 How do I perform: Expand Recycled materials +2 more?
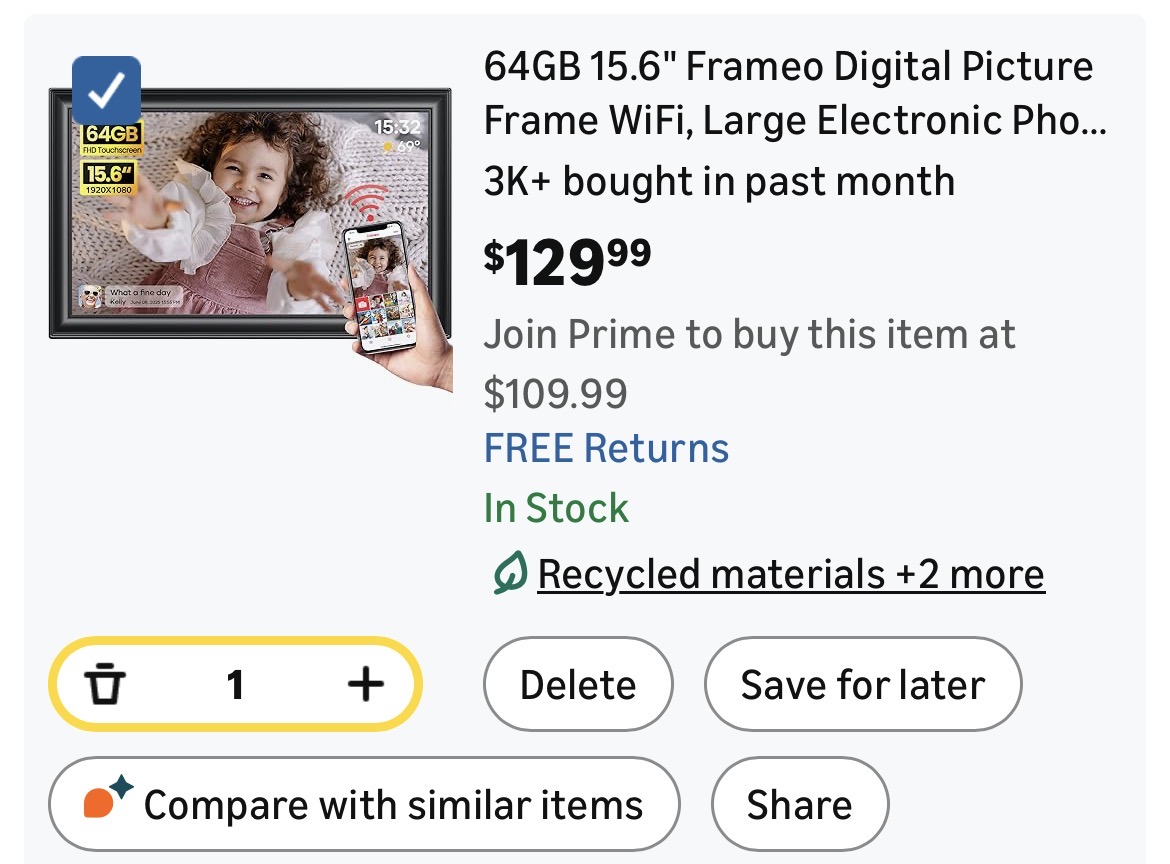(790, 574)
